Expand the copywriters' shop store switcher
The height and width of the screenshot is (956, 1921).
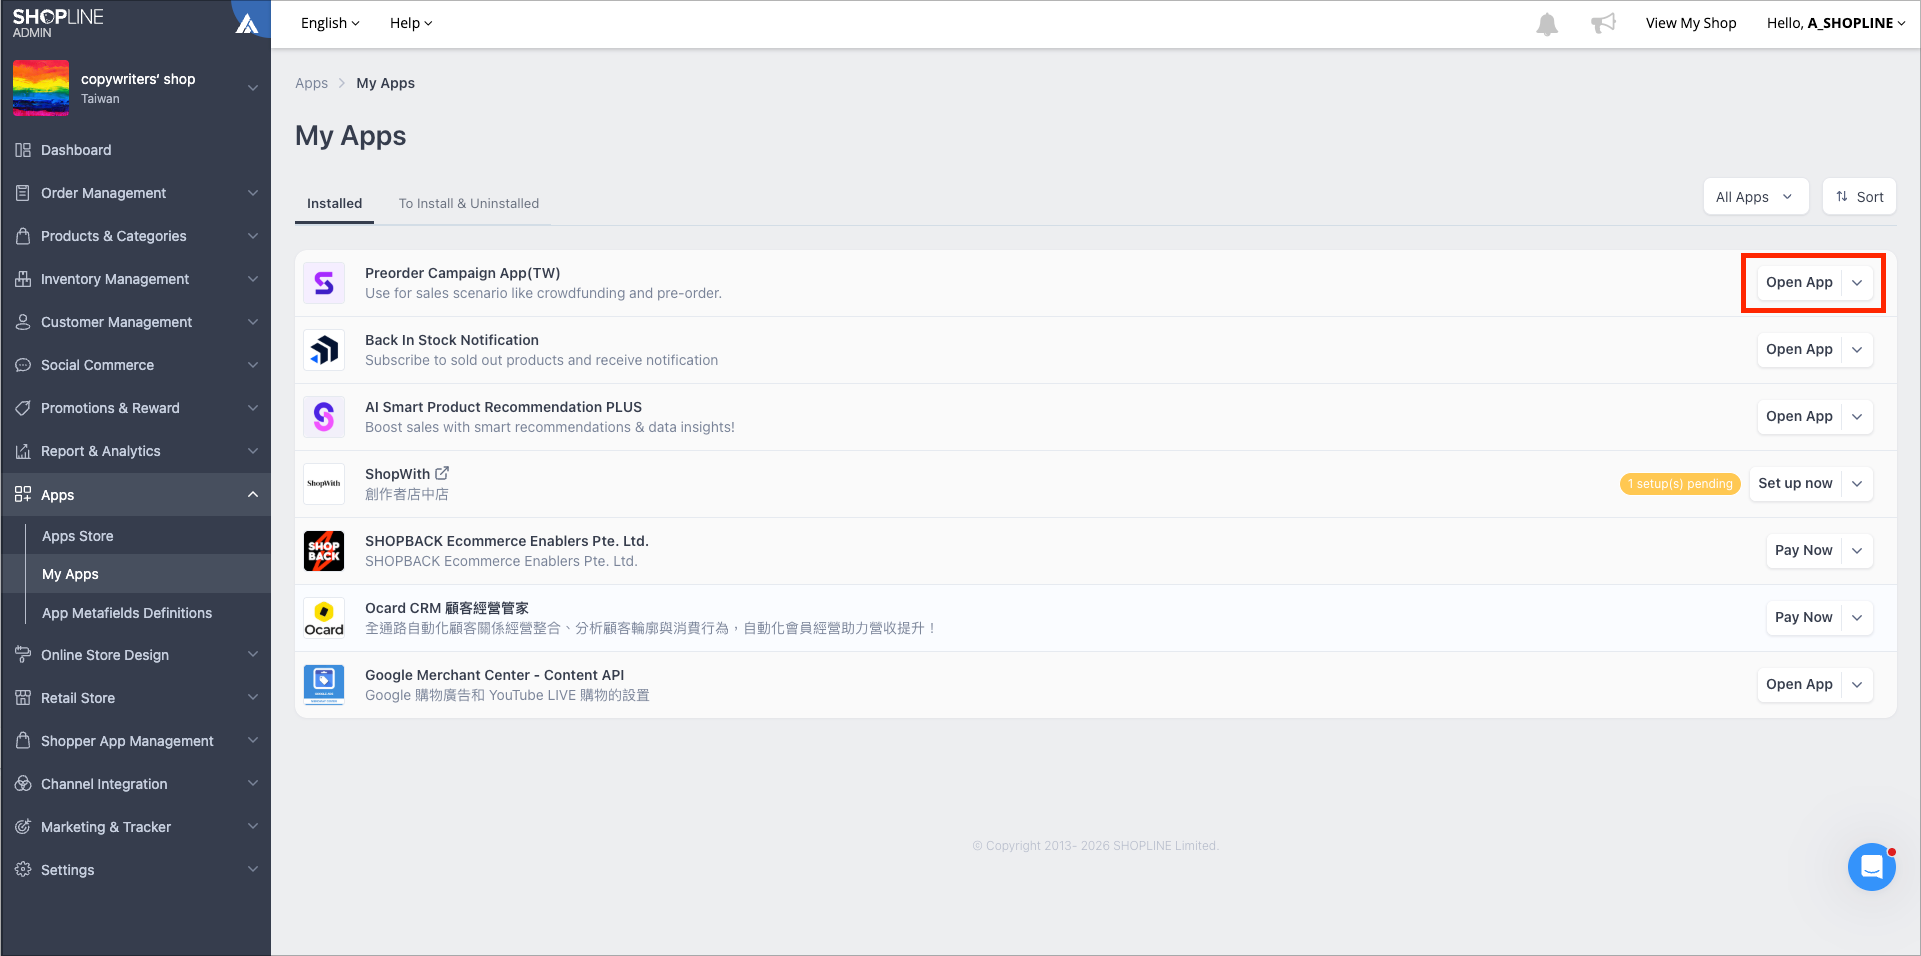pos(252,88)
